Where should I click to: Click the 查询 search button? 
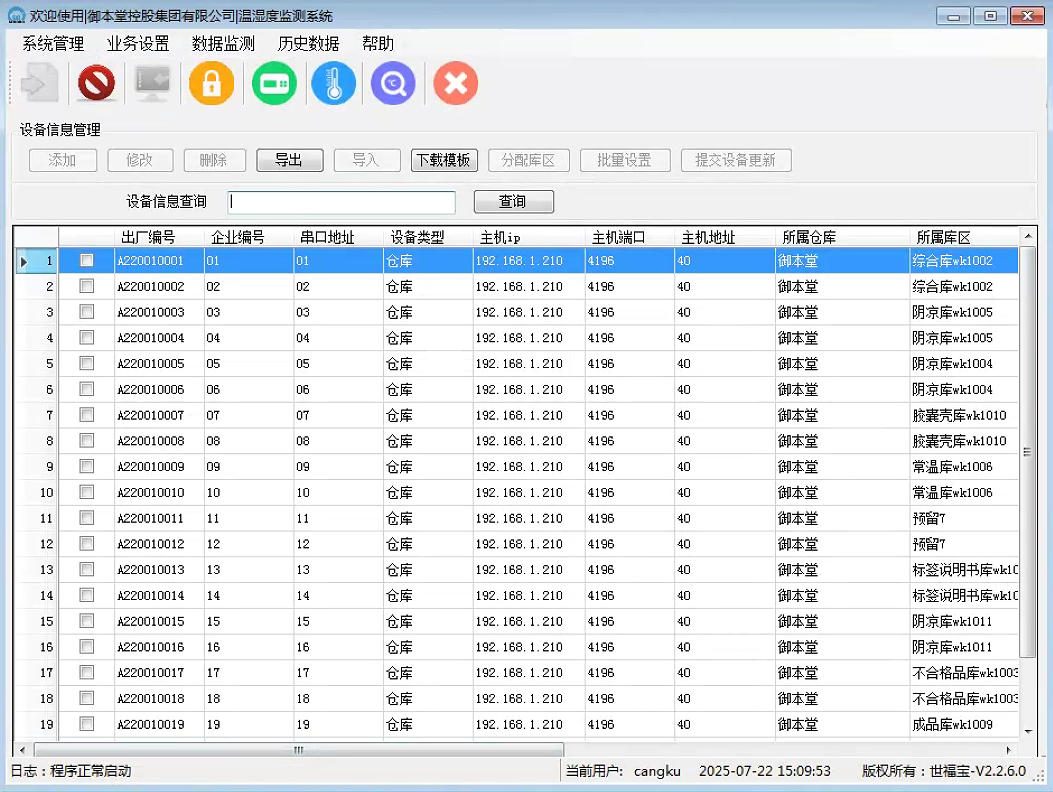tap(513, 202)
